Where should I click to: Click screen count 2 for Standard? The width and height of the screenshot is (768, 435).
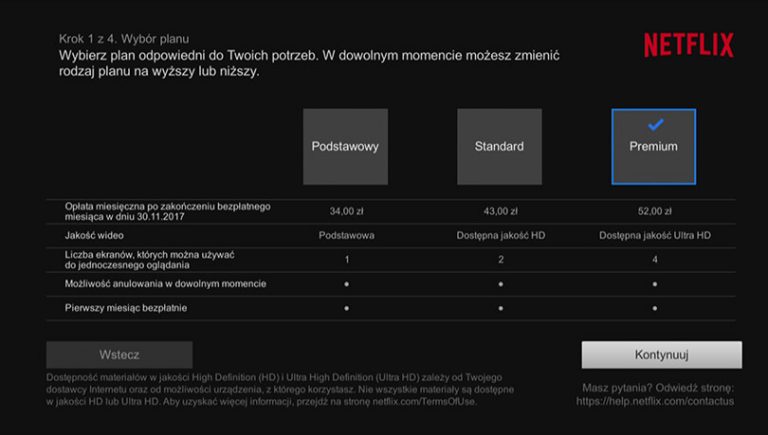(x=500, y=259)
